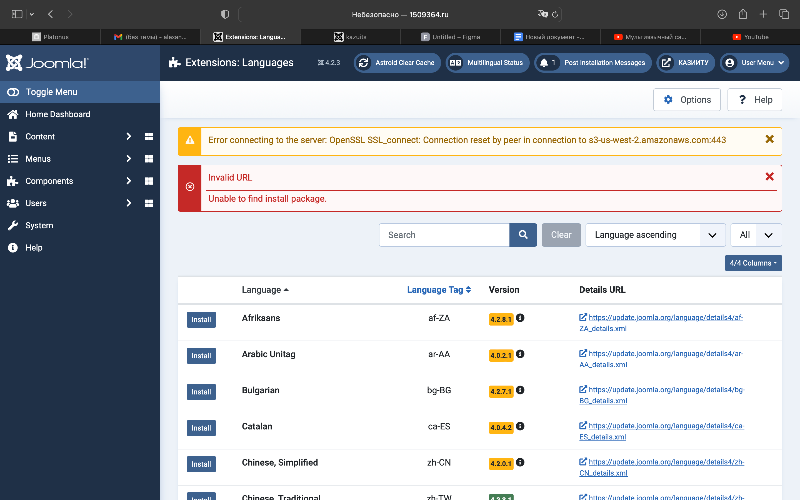
Task: Click the Astroid Clear Cache button
Action: click(x=397, y=63)
